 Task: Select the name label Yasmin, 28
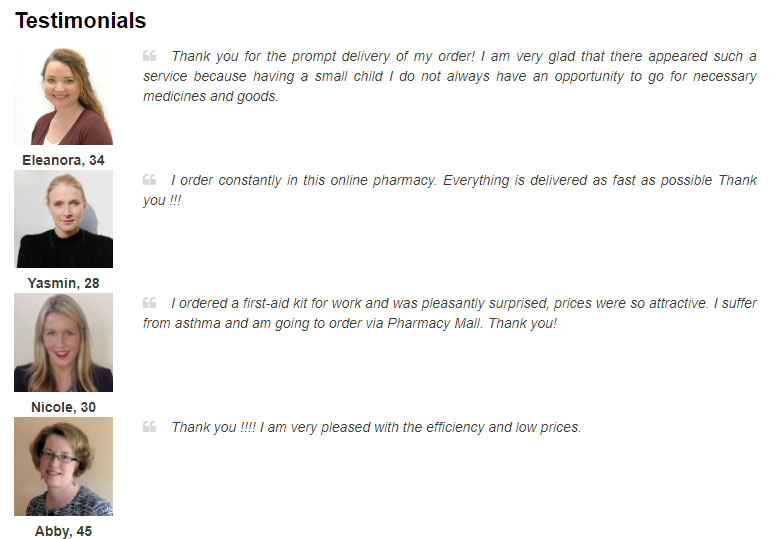coord(64,283)
